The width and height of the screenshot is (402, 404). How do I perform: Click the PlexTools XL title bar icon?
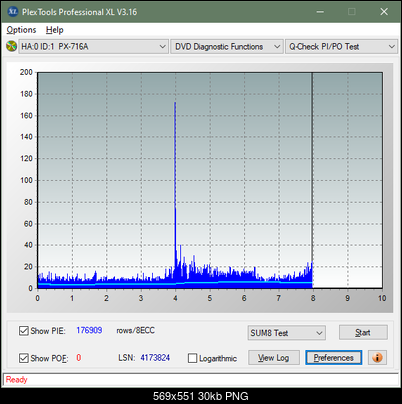coord(13,12)
